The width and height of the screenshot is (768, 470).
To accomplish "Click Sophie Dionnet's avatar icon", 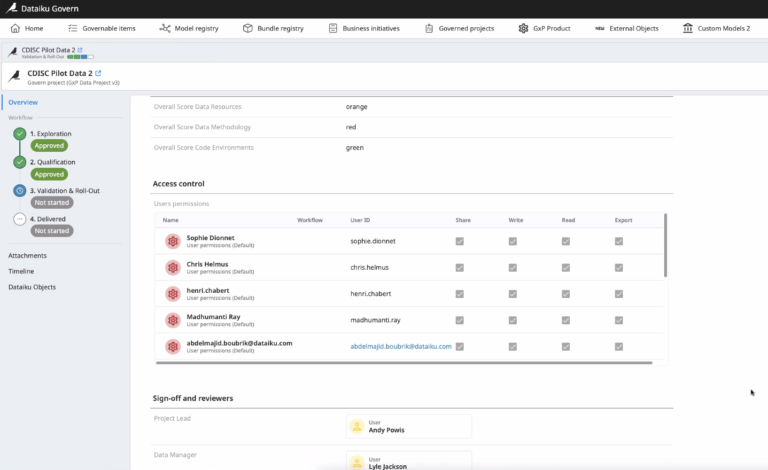I will [172, 241].
